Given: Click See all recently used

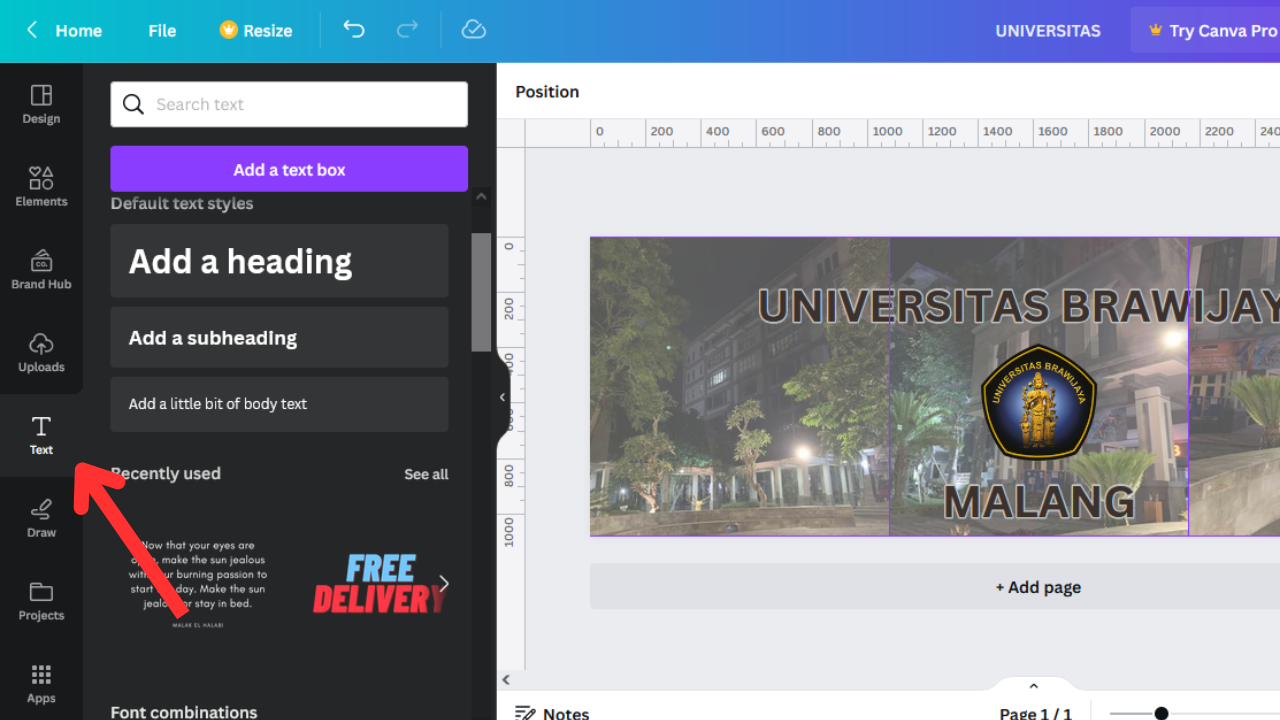Looking at the screenshot, I should click(x=426, y=474).
